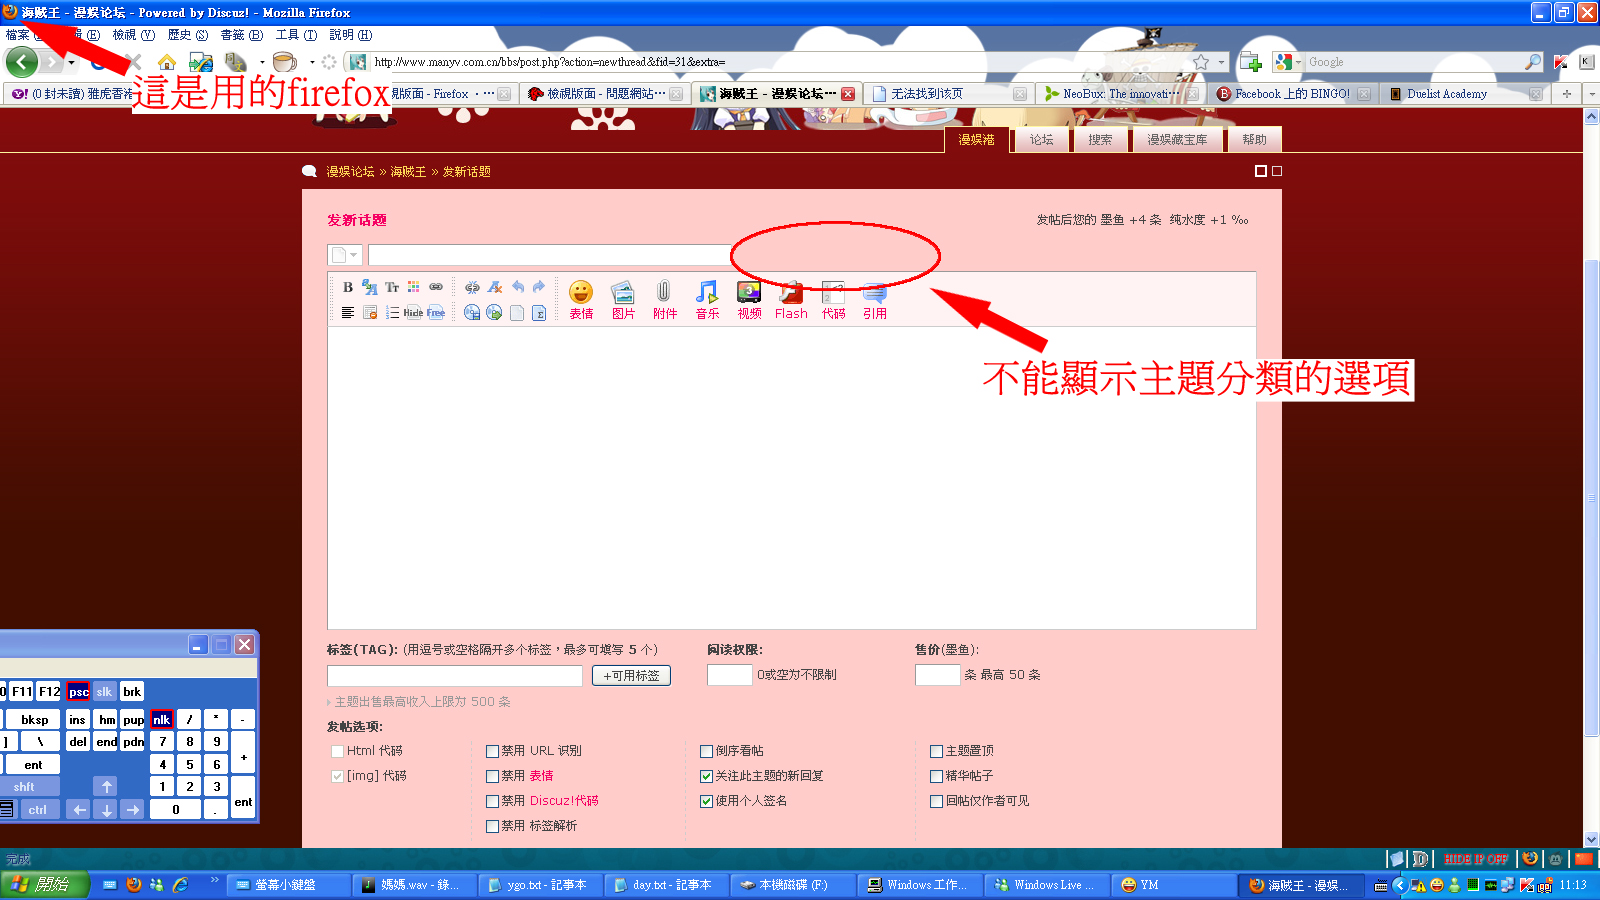
Task: Insert music with 音乐 icon
Action: click(x=707, y=299)
